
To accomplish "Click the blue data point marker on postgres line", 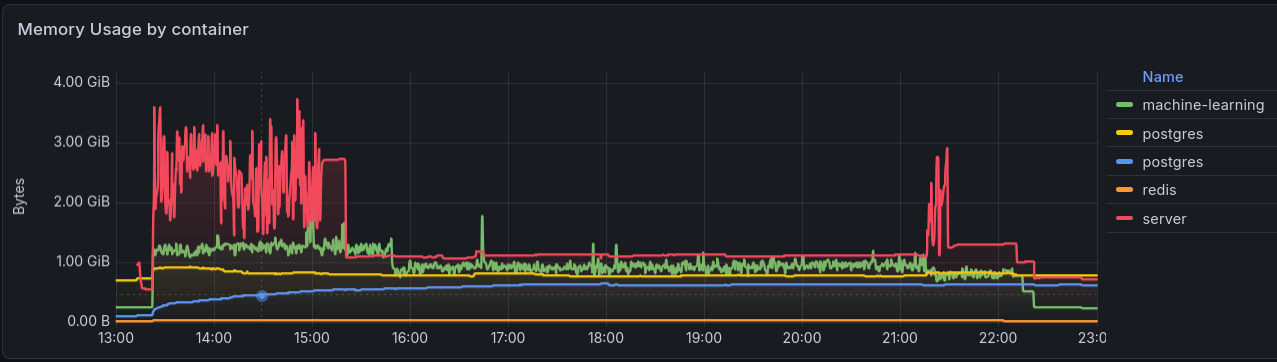I will point(262,295).
